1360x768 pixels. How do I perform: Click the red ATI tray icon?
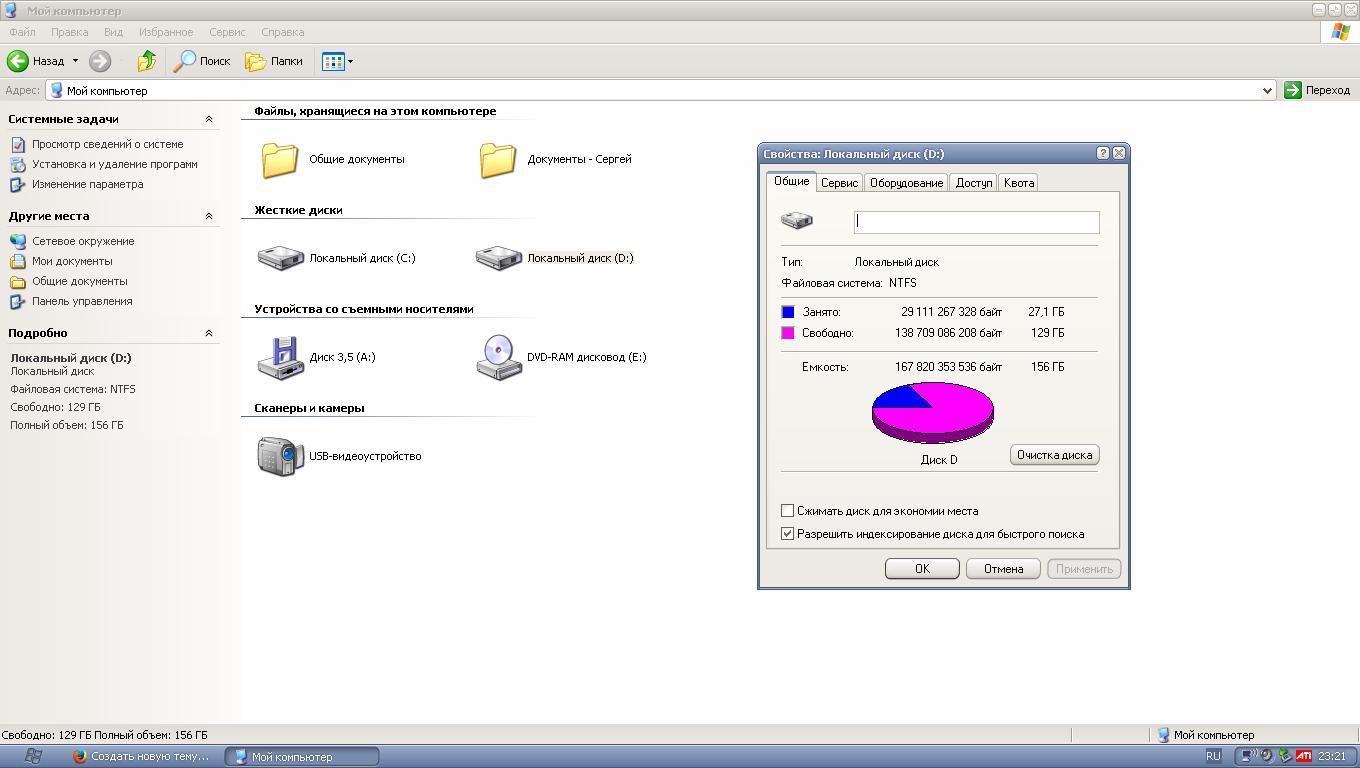pos(1304,756)
